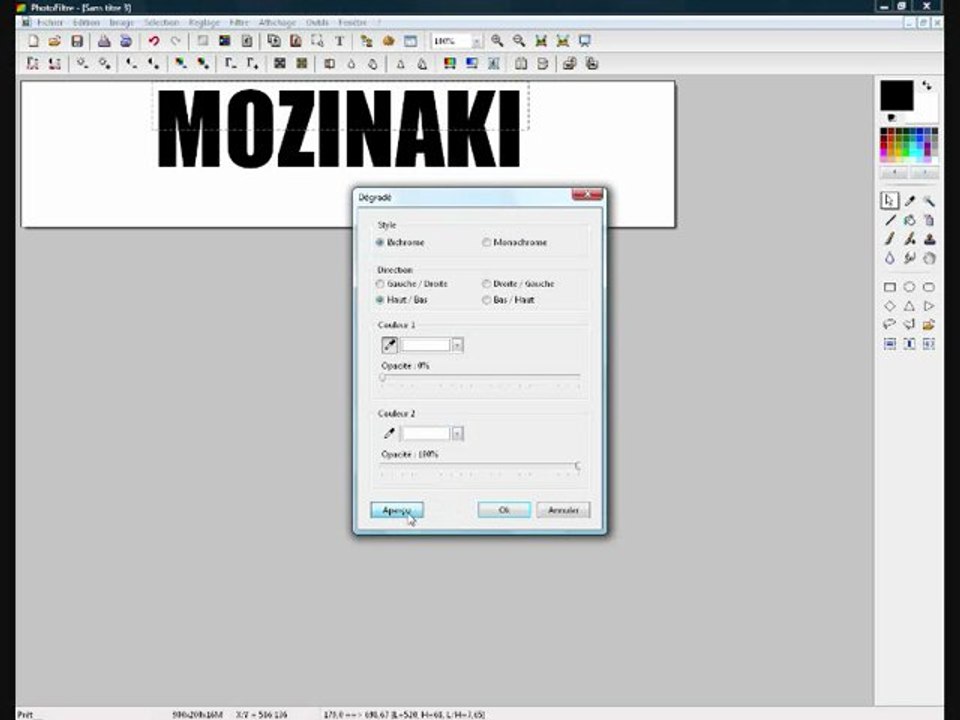This screenshot has width=960, height=720.
Task: Click the Couleur 1 pipette button
Action: [389, 345]
